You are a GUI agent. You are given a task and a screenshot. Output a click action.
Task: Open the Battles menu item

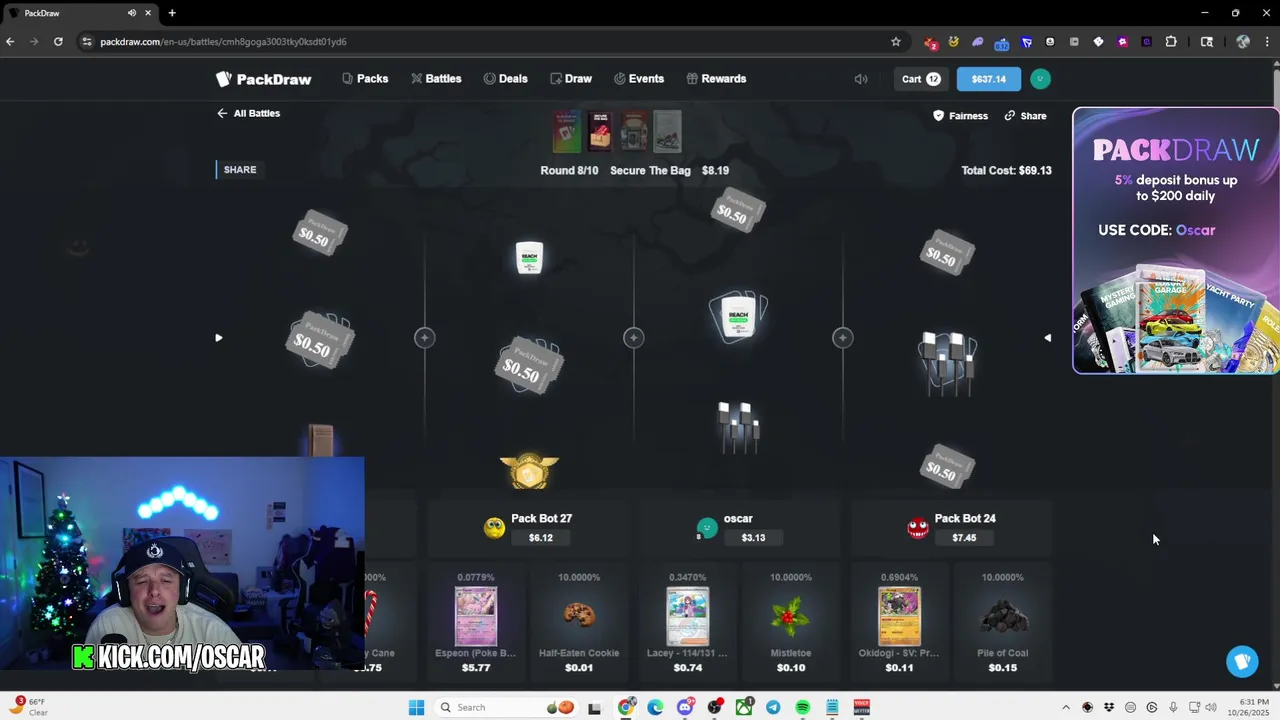pos(436,78)
